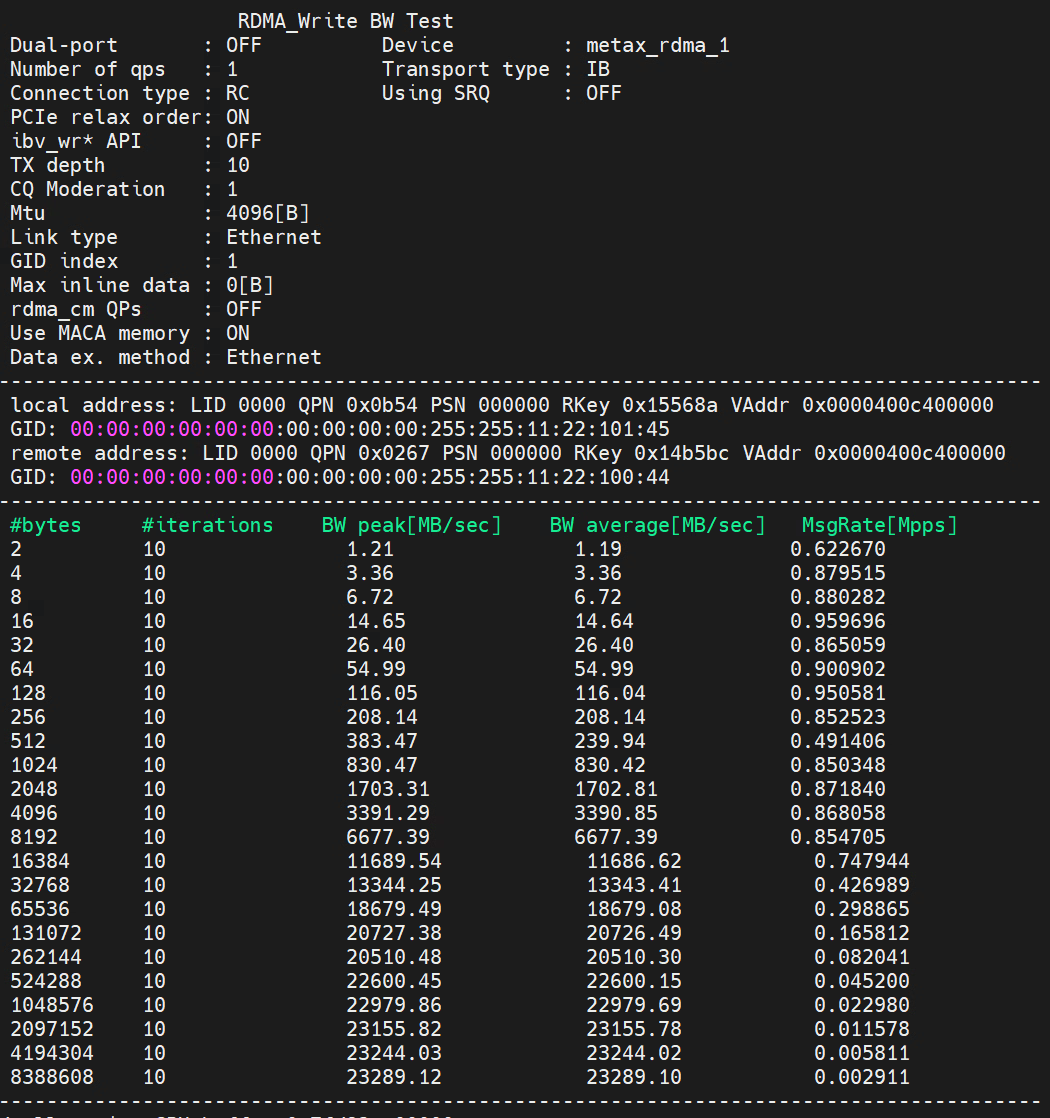
Task: Click the "PCIe relax order" label
Action: point(105,118)
